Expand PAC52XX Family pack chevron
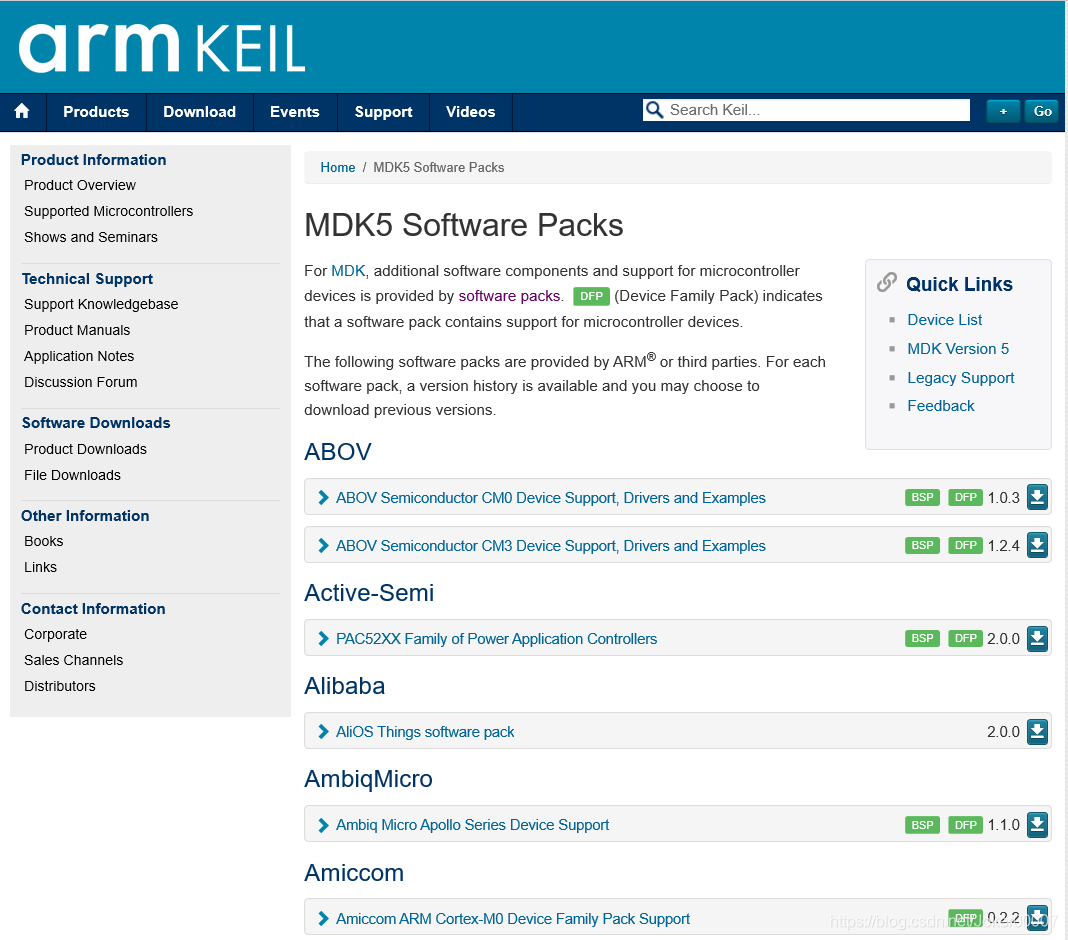 tap(324, 639)
